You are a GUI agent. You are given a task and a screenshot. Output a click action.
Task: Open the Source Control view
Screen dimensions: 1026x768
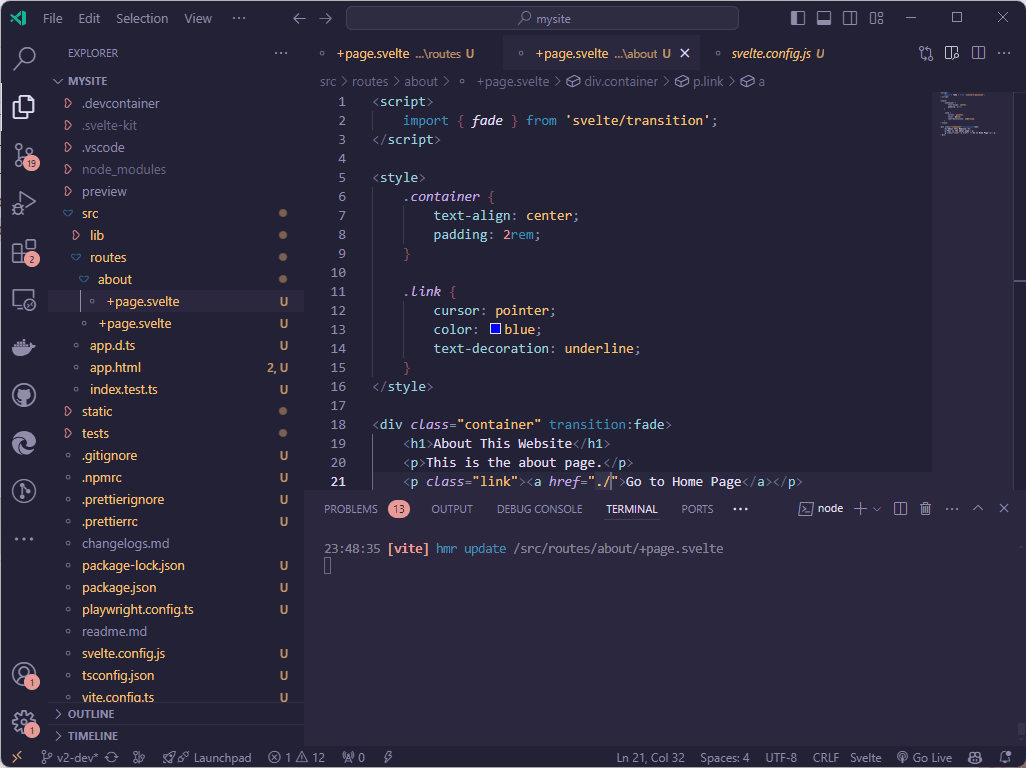tap(24, 155)
